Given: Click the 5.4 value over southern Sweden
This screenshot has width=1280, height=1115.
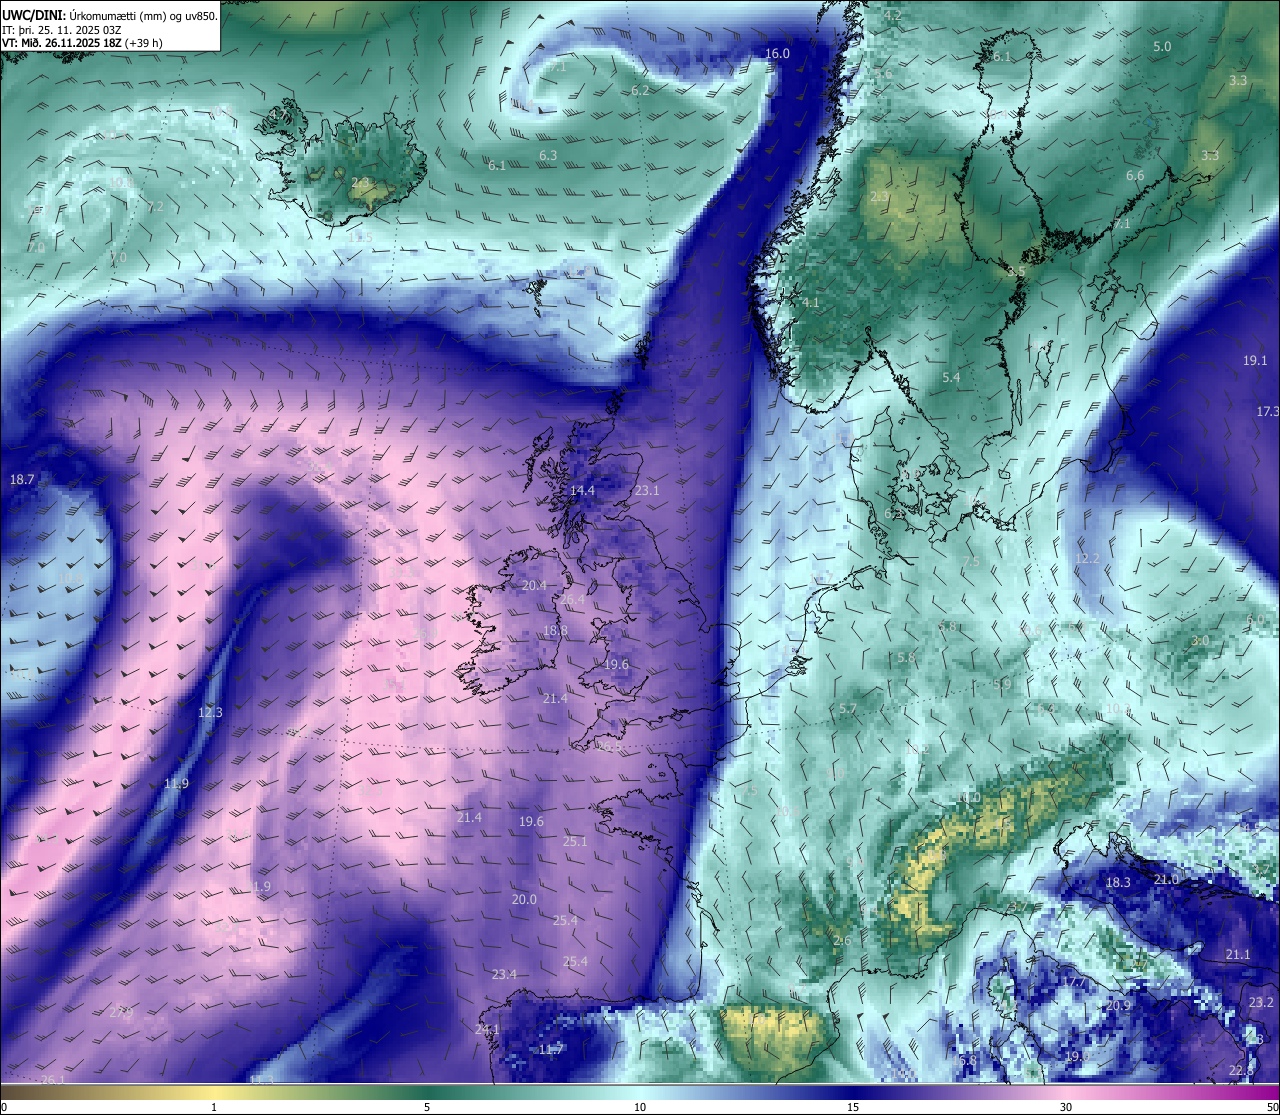Looking at the screenshot, I should click(x=951, y=378).
